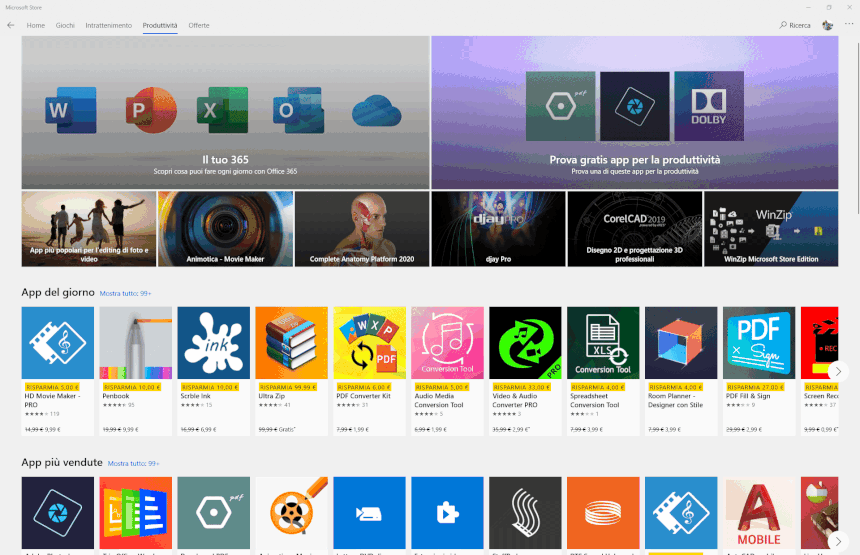Open the Penbook app icon

click(135, 343)
